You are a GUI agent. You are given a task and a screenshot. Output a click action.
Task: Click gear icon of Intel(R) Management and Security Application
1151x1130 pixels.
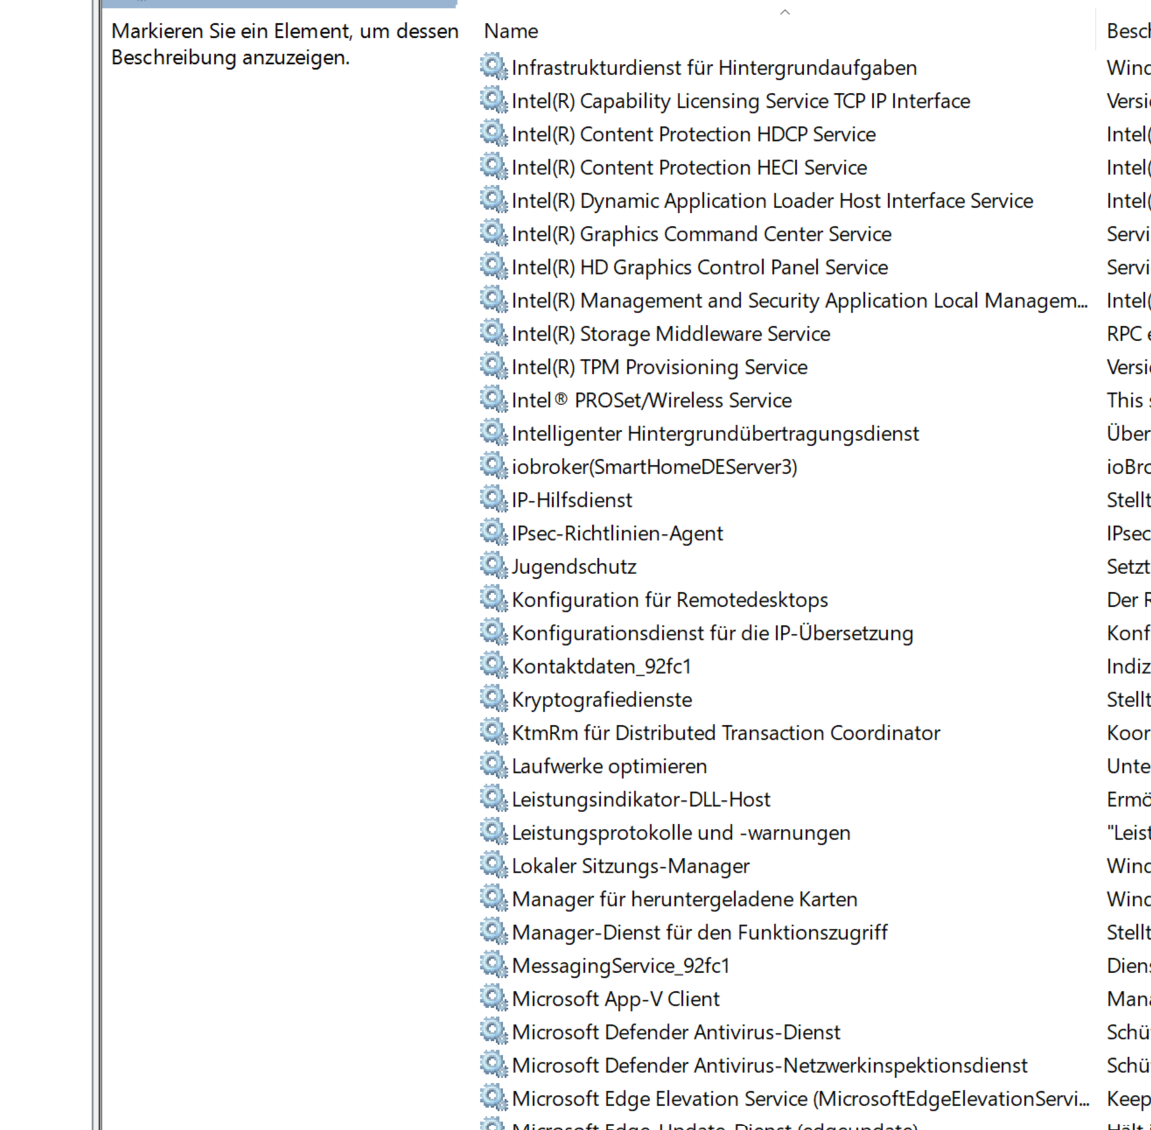(x=493, y=300)
